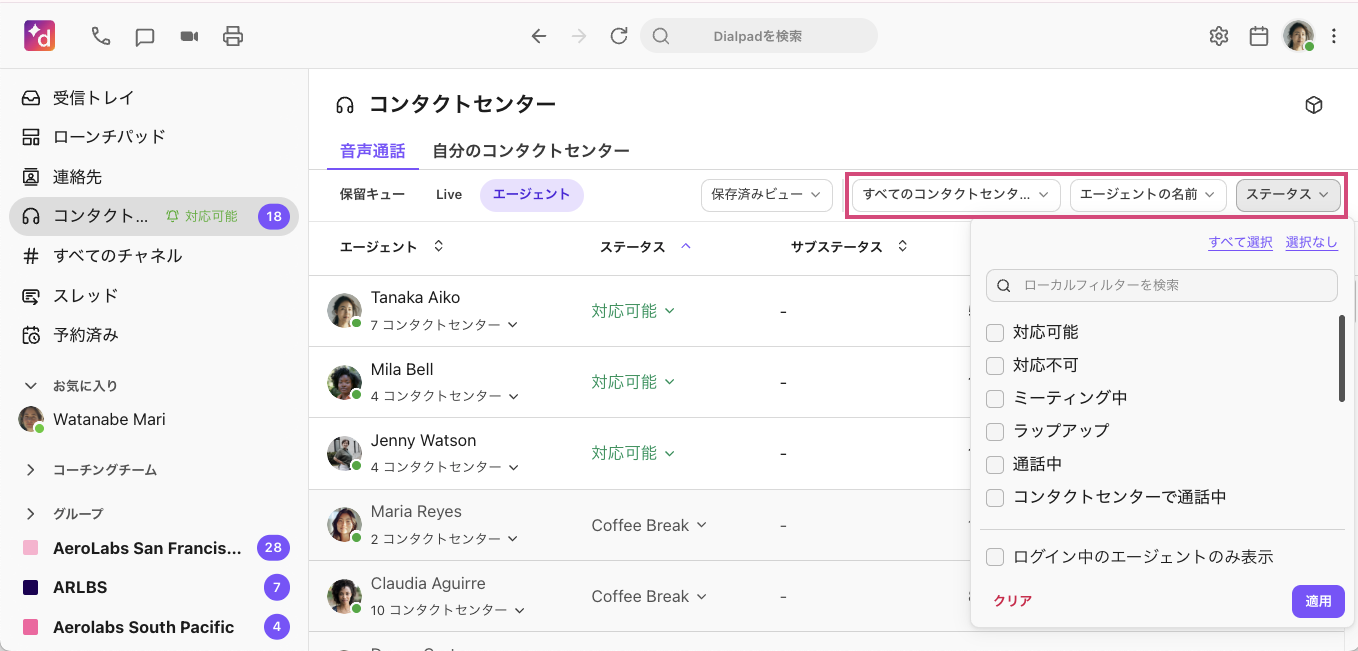The height and width of the screenshot is (651, 1358).
Task: Click the cube icon beside コンタクトセンター title
Action: tap(1314, 105)
